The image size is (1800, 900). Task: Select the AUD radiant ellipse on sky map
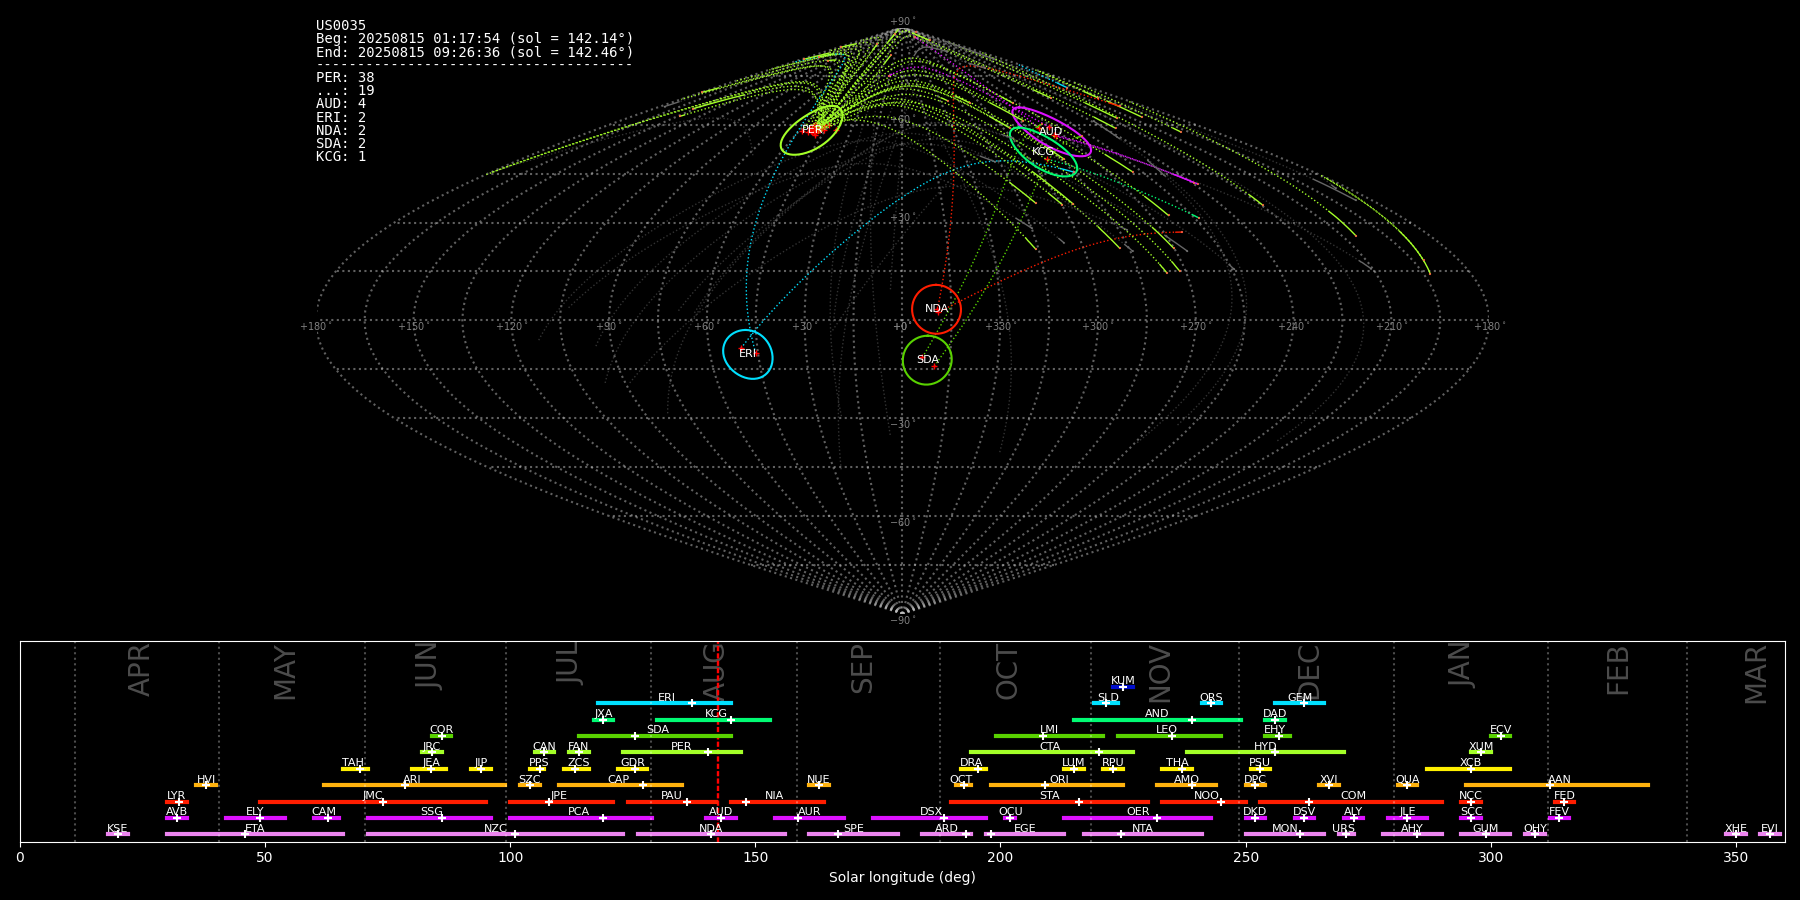[1051, 132]
